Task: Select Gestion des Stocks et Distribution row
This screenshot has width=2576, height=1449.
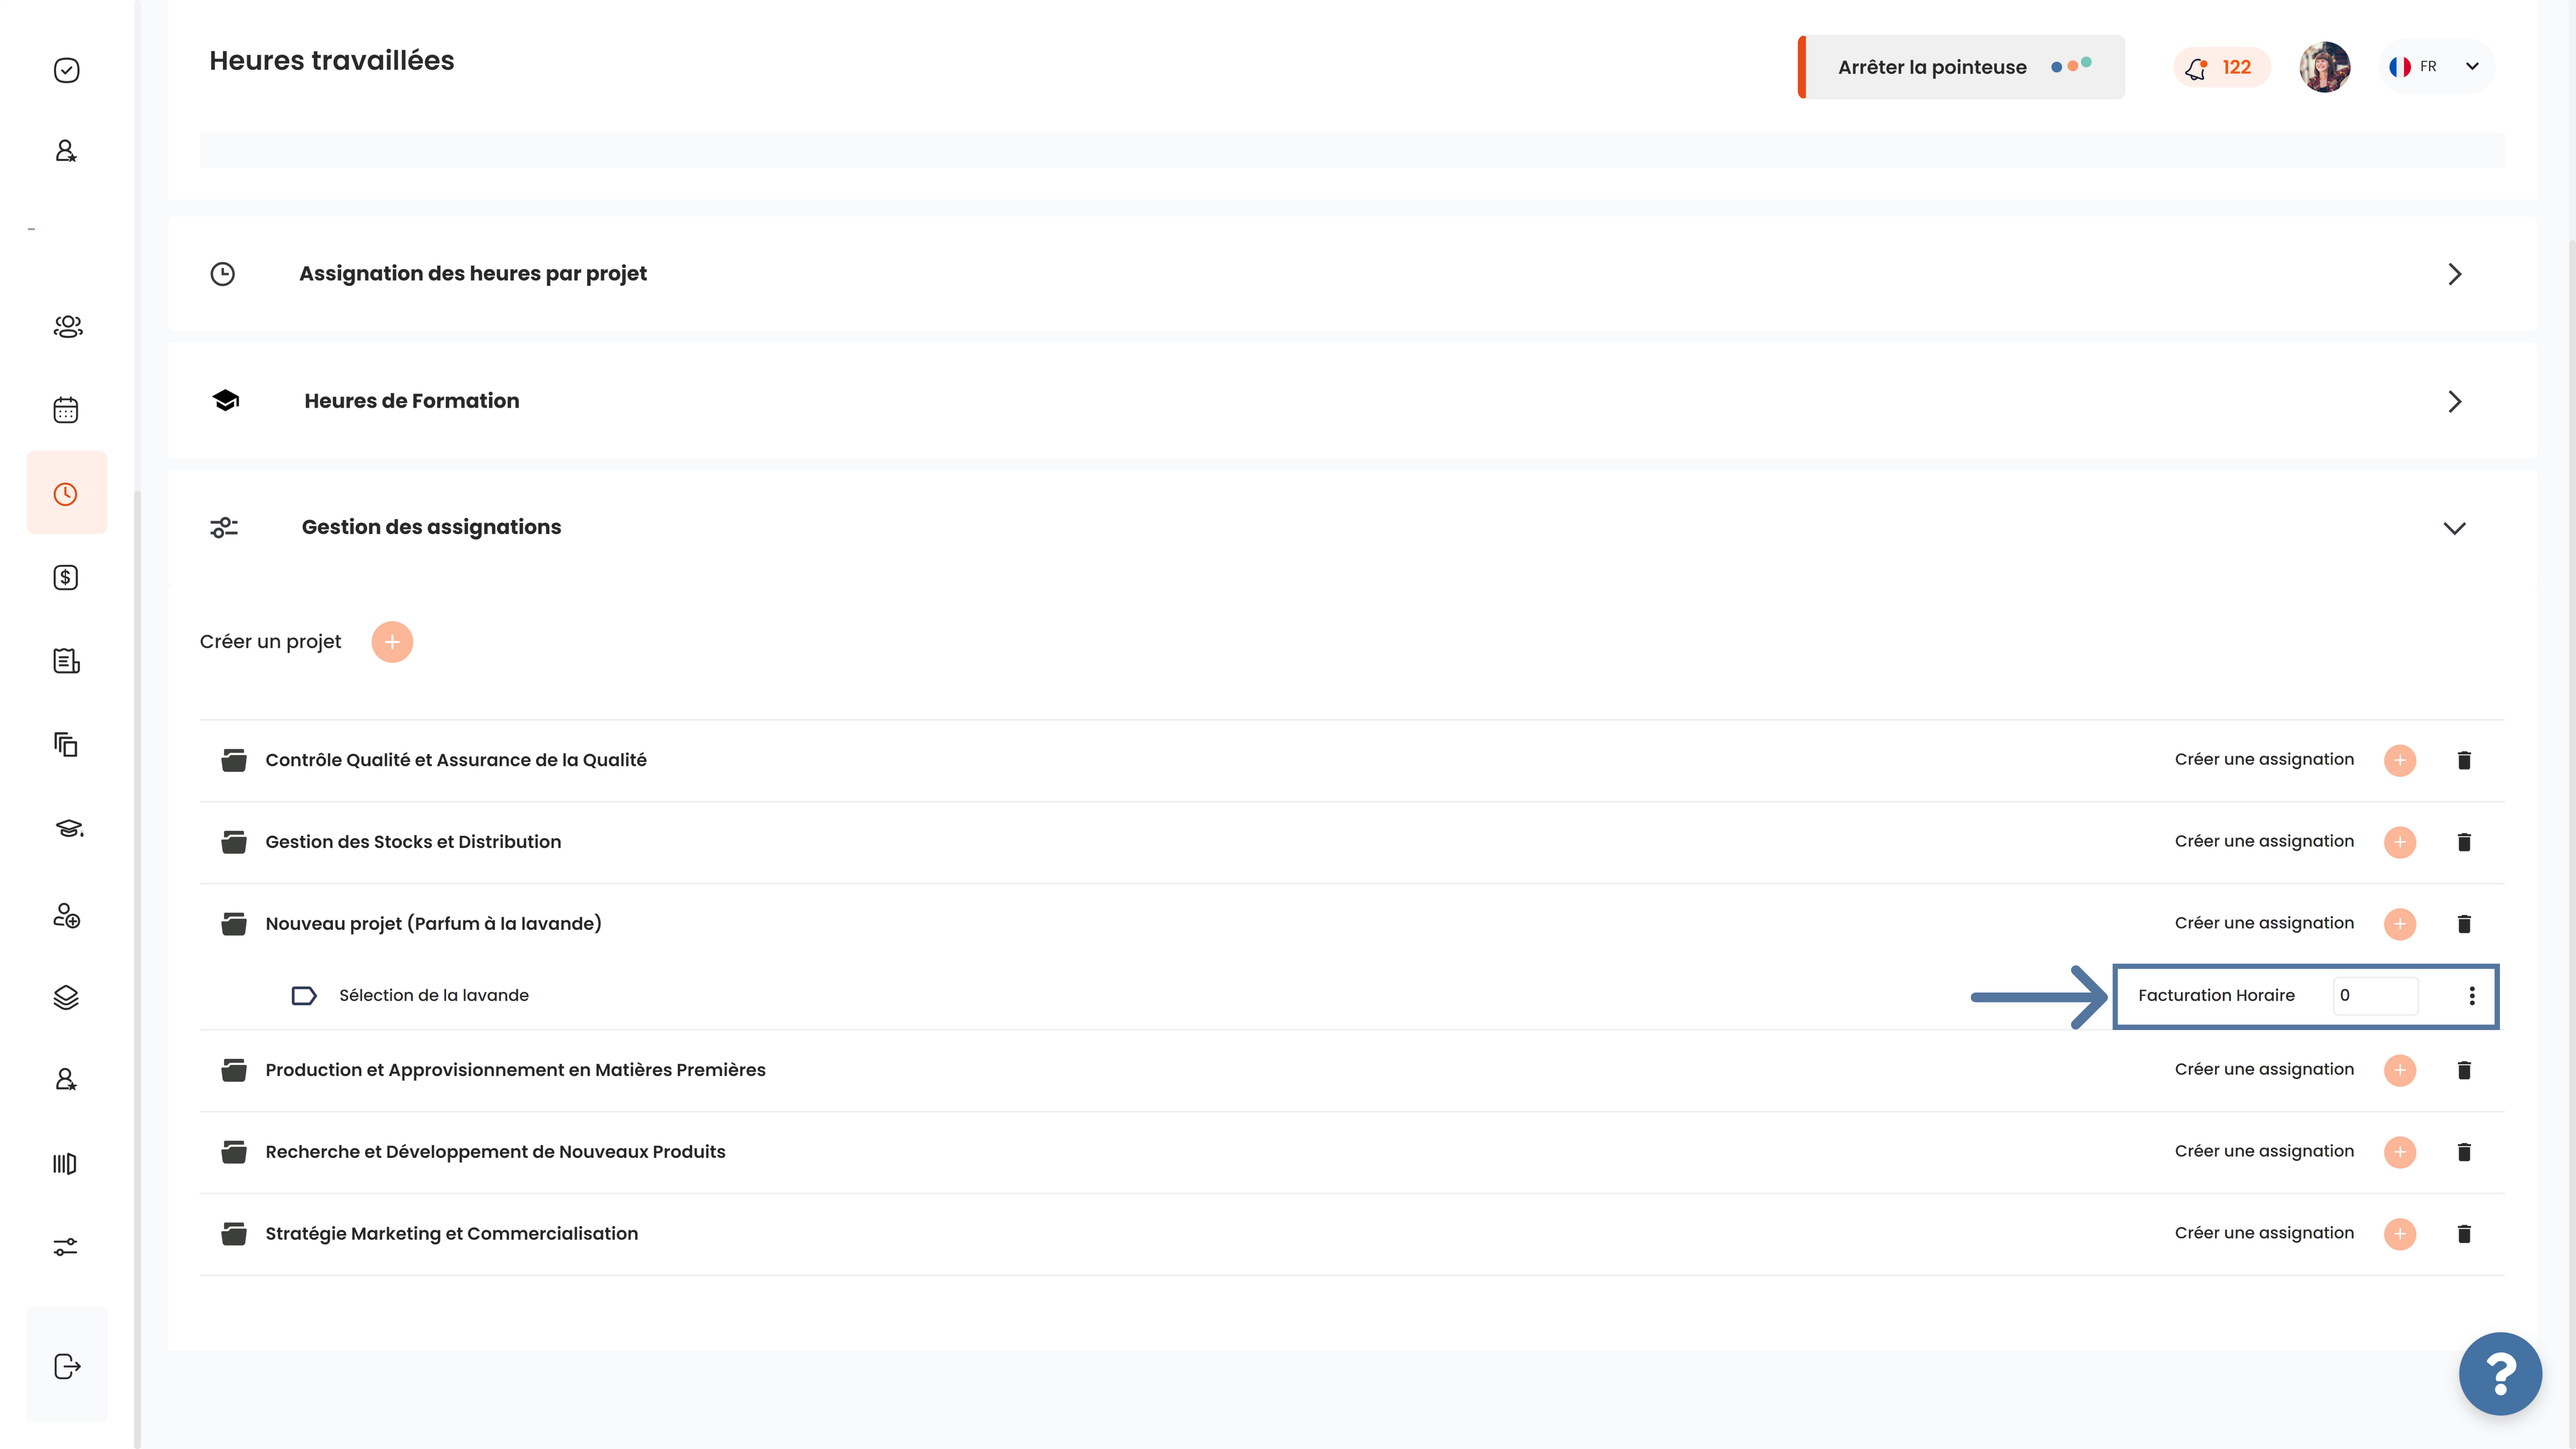Action: (x=1352, y=842)
